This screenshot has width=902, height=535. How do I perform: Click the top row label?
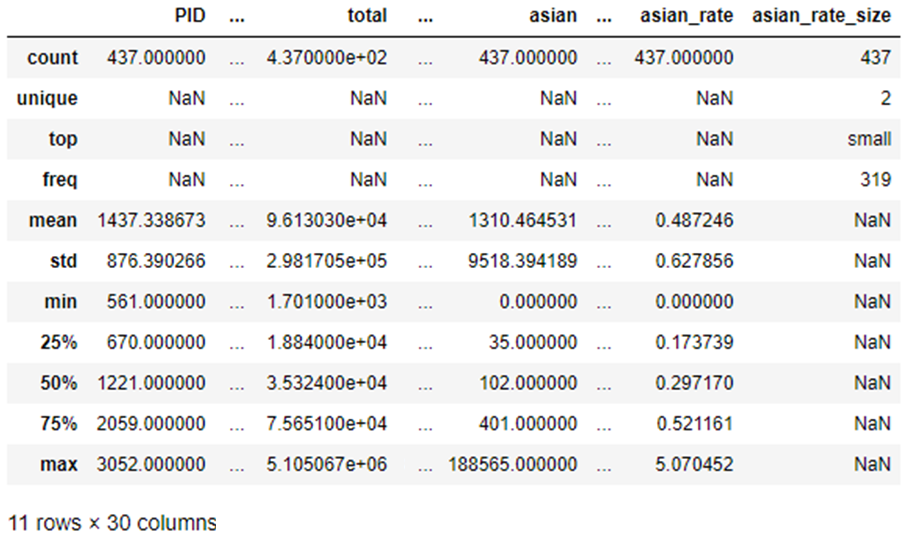pos(63,139)
